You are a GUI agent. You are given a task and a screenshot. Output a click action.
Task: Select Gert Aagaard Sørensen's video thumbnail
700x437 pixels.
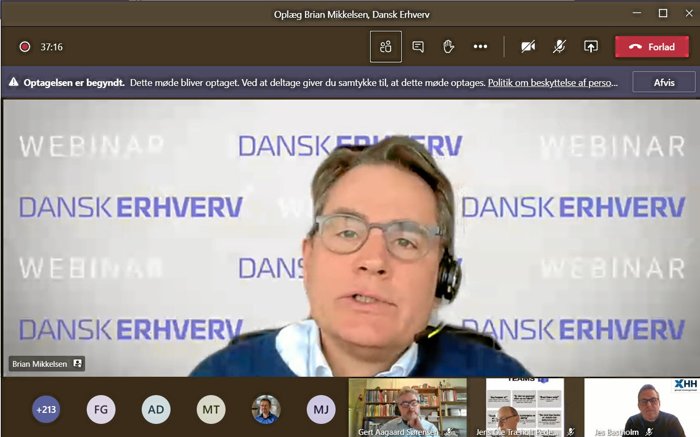tap(407, 407)
